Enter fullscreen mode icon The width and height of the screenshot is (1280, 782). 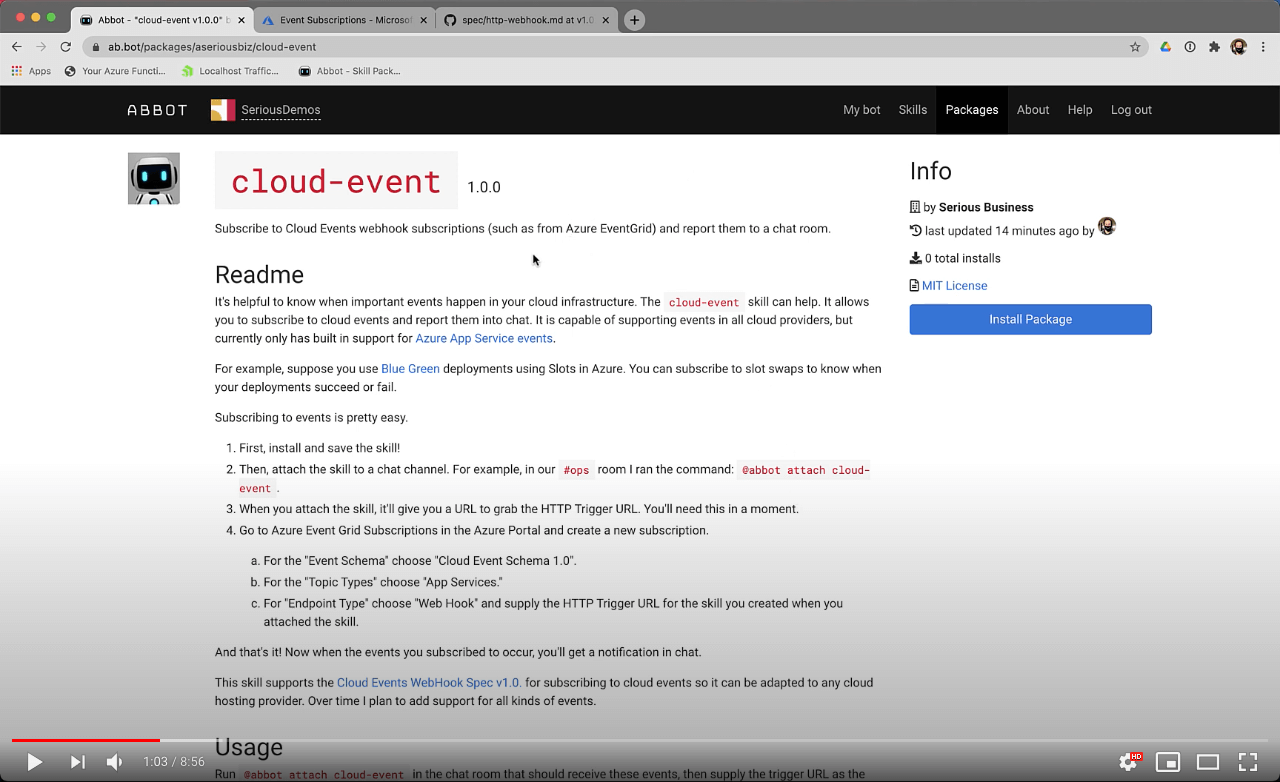pyautogui.click(x=1248, y=762)
